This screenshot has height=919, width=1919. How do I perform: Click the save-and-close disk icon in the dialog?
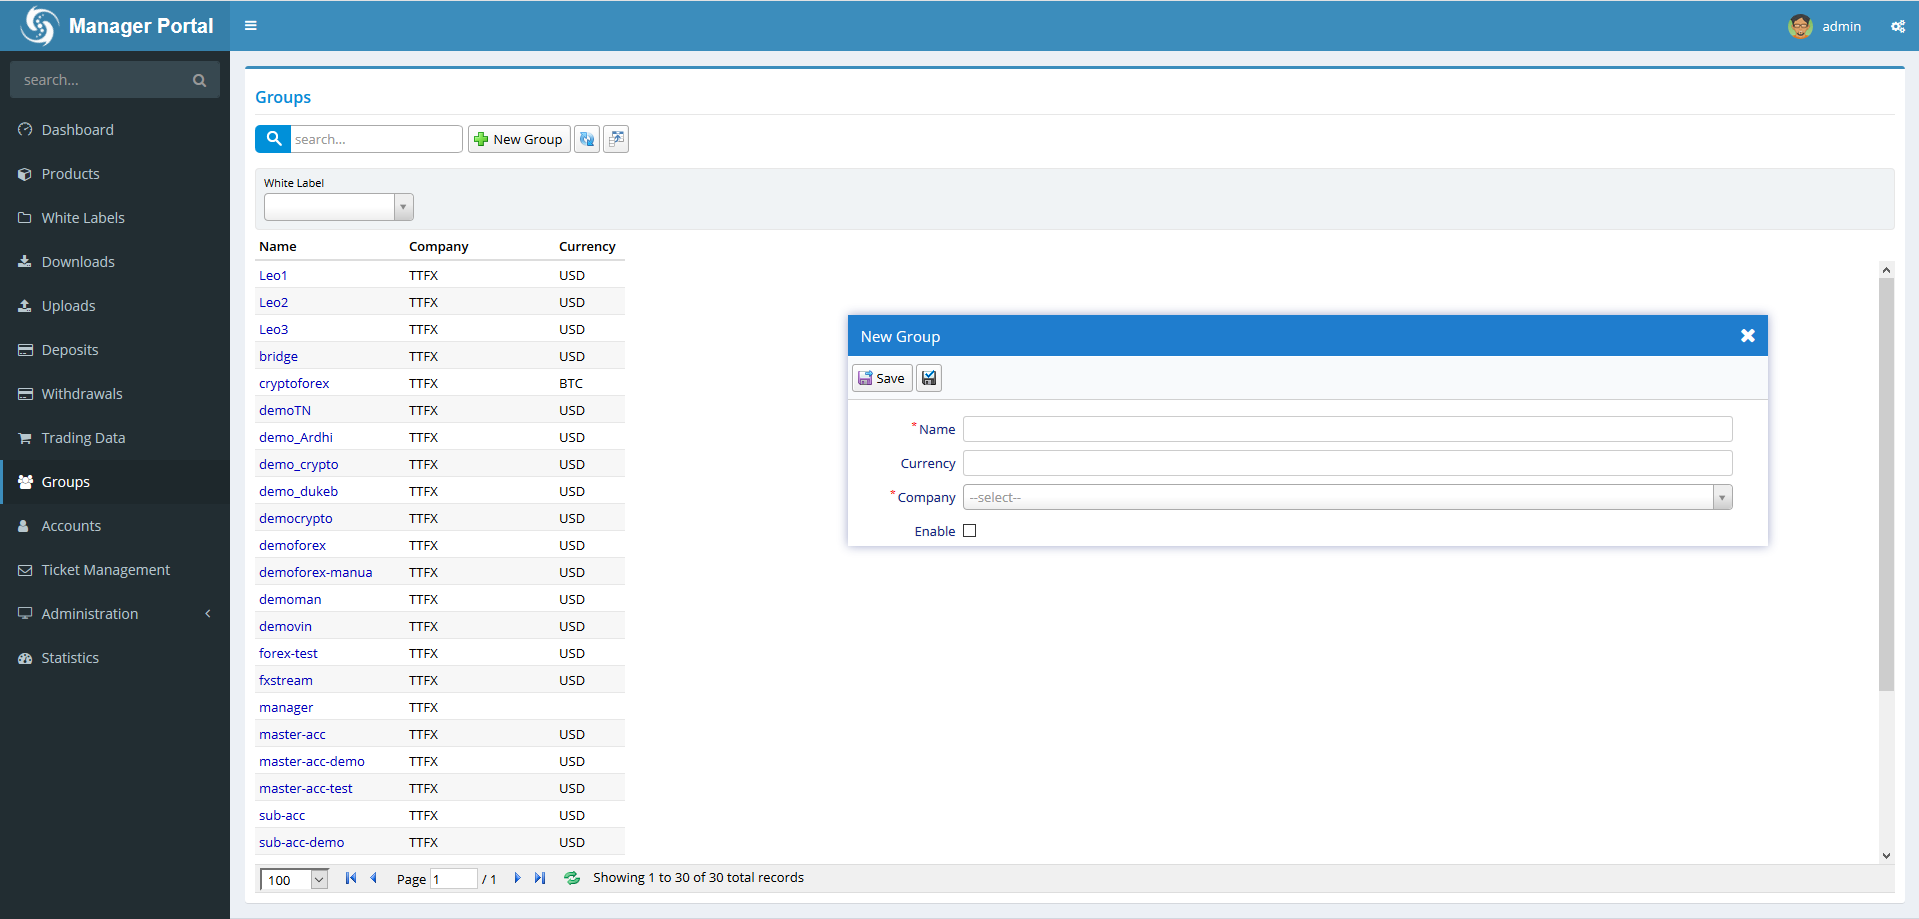pos(929,378)
